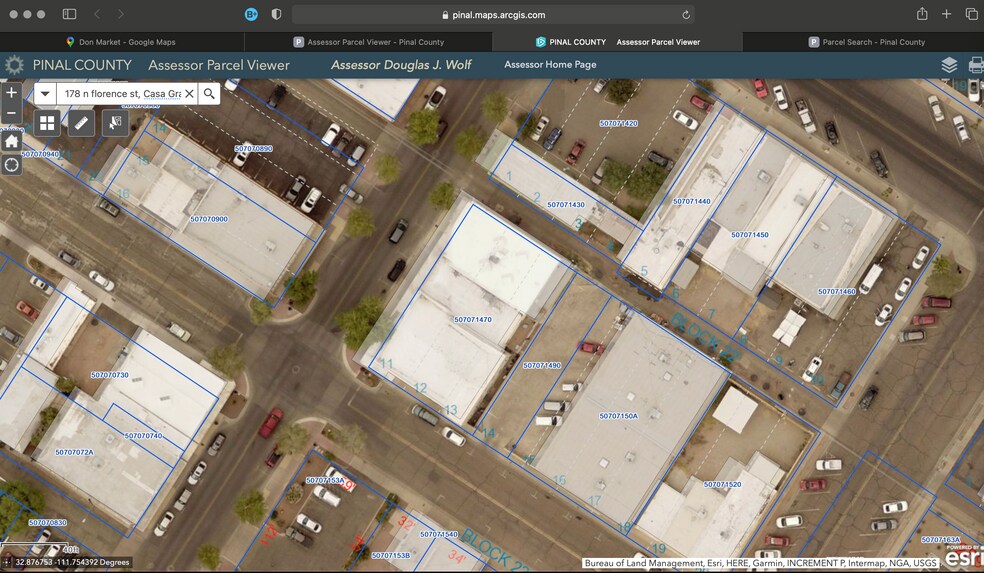
Task: Clear the address search text
Action: pyautogui.click(x=189, y=94)
